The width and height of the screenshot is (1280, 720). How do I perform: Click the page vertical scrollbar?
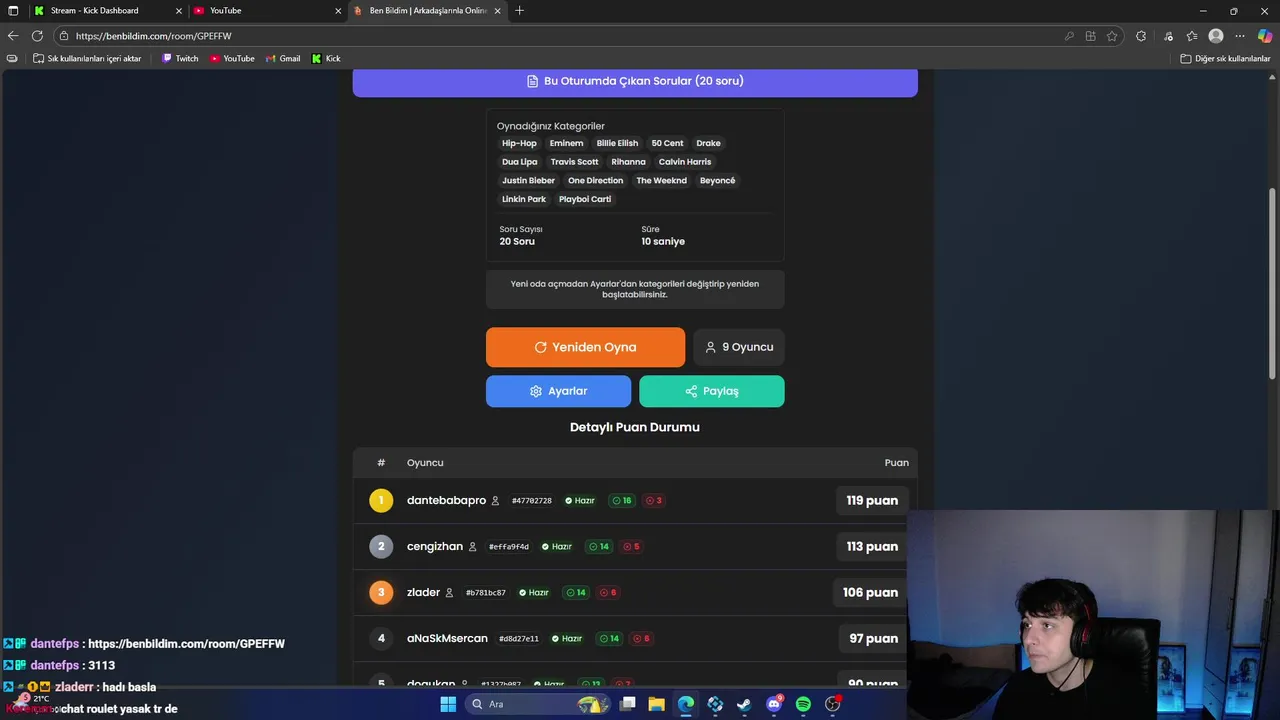[1273, 283]
